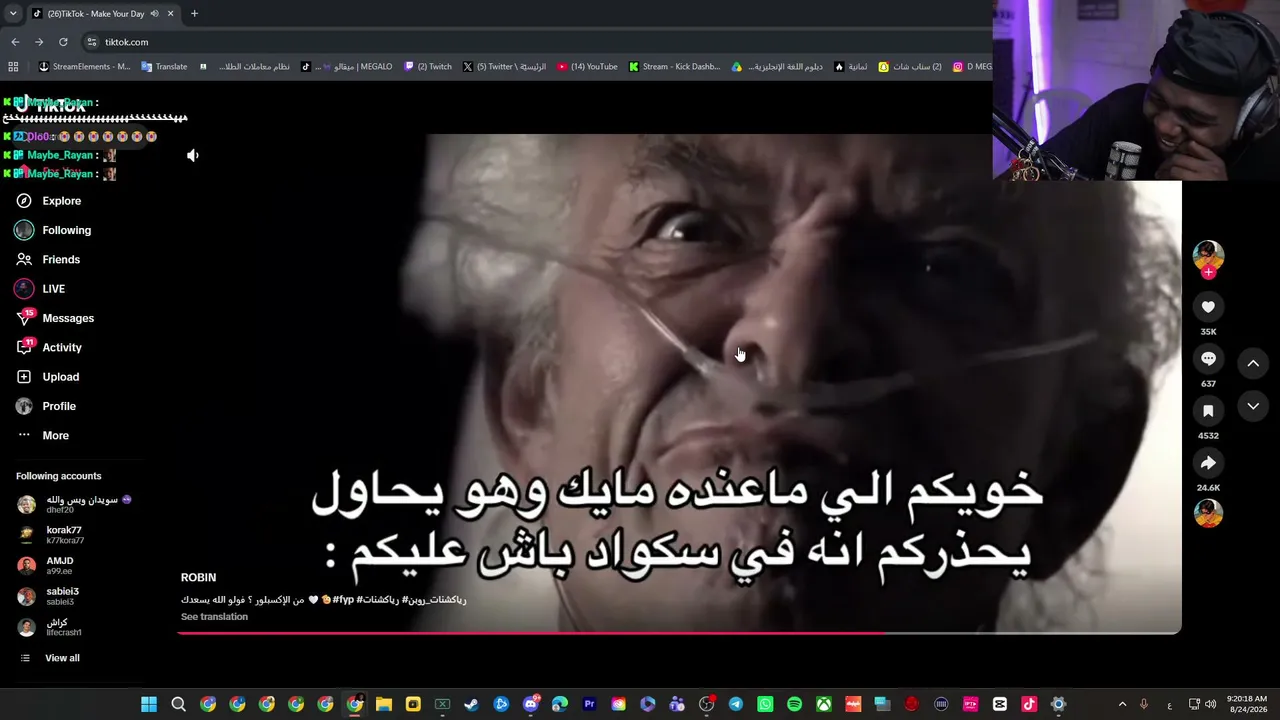Open Premiere Pro from the taskbar

tap(589, 704)
